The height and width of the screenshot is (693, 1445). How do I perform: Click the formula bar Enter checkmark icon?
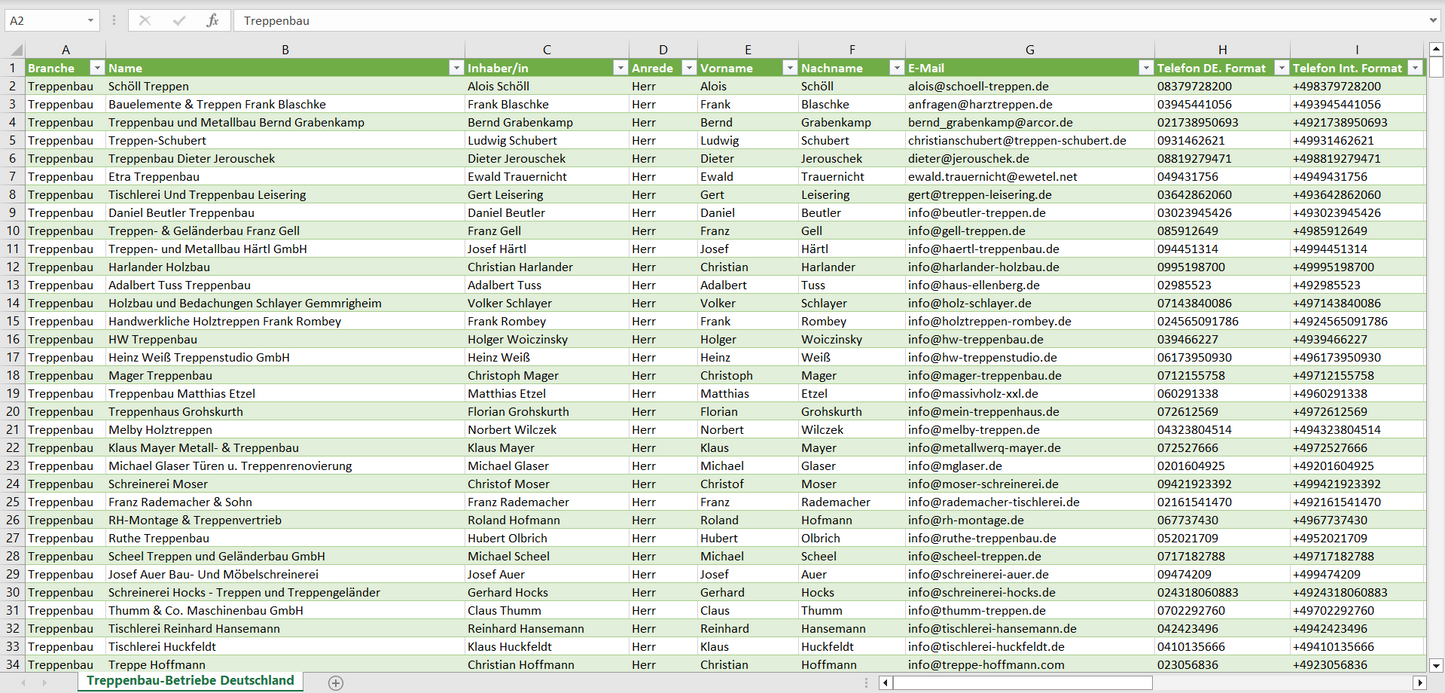pyautogui.click(x=179, y=20)
